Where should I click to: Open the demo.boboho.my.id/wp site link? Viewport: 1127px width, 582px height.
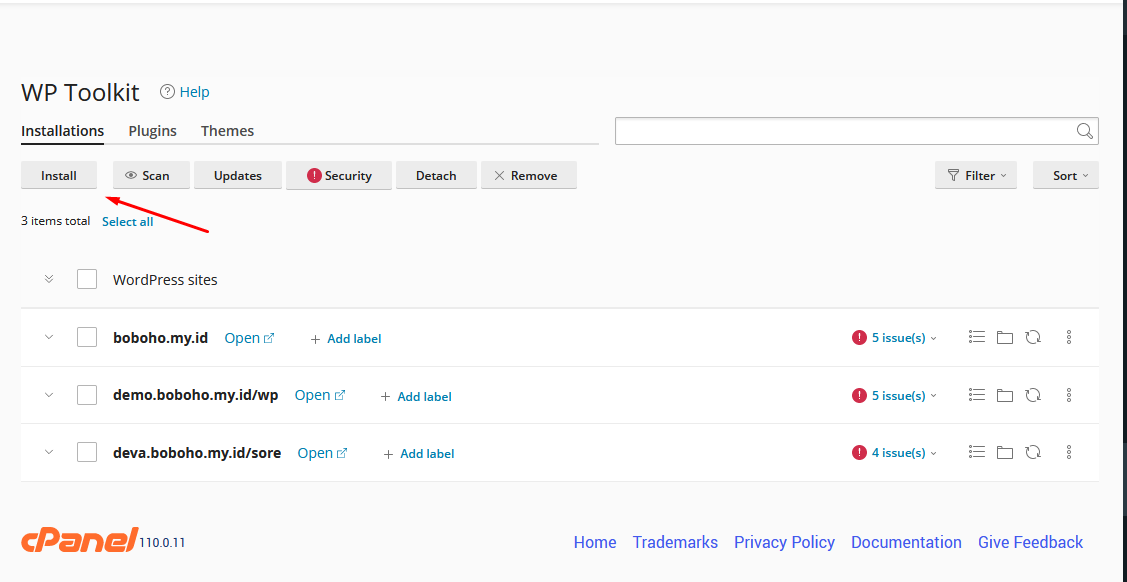click(x=320, y=395)
